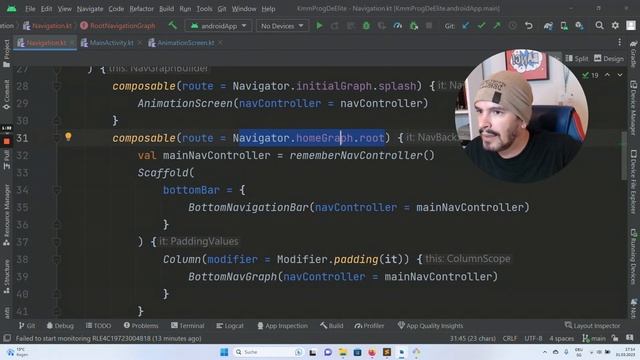Click the inspections widget showing 19
The width and height of the screenshot is (640, 360).
(x=590, y=75)
